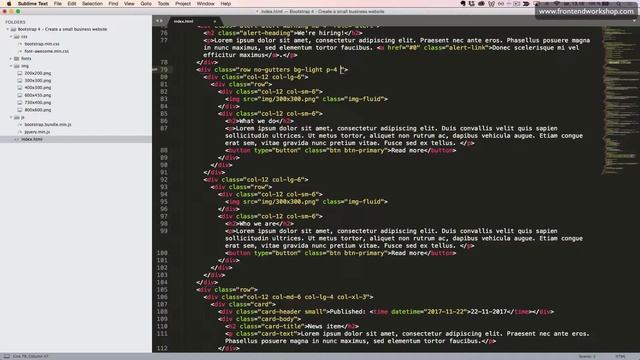Close the index.html tab

[x=215, y=21]
